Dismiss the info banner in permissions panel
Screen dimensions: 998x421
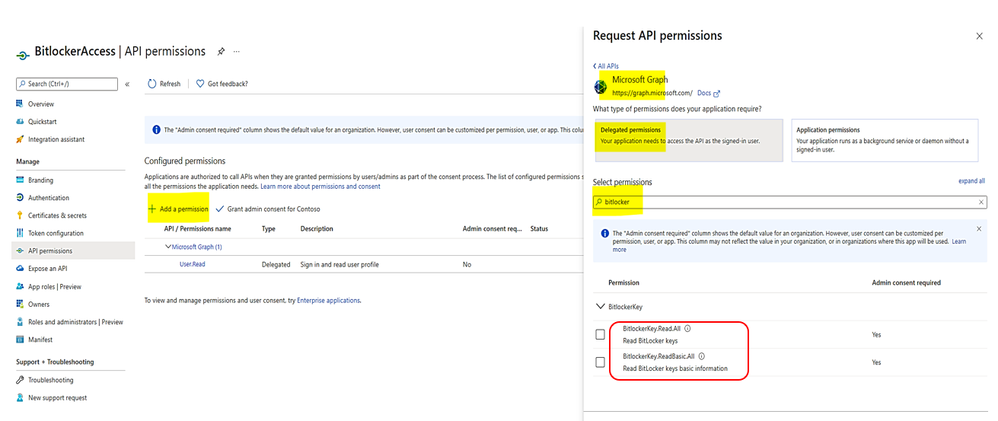[x=979, y=228]
